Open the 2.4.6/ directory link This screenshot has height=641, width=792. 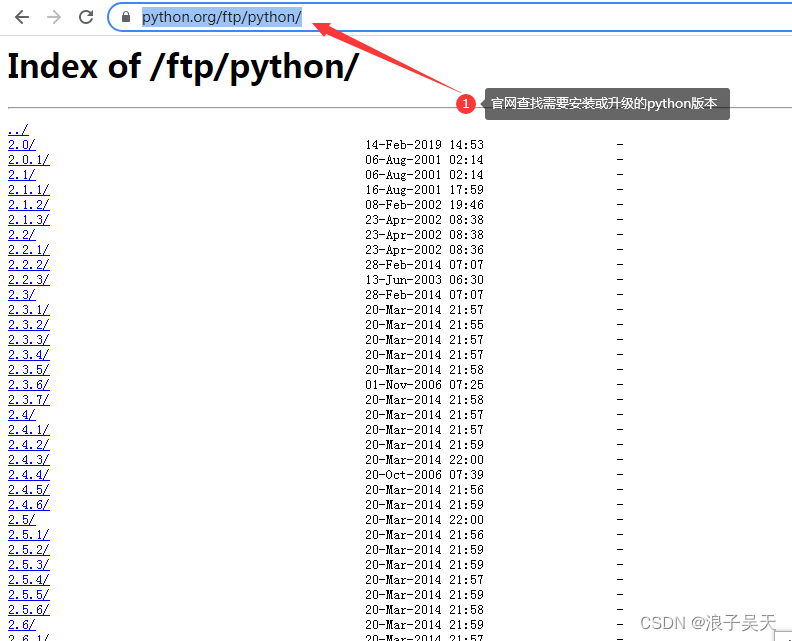point(29,505)
